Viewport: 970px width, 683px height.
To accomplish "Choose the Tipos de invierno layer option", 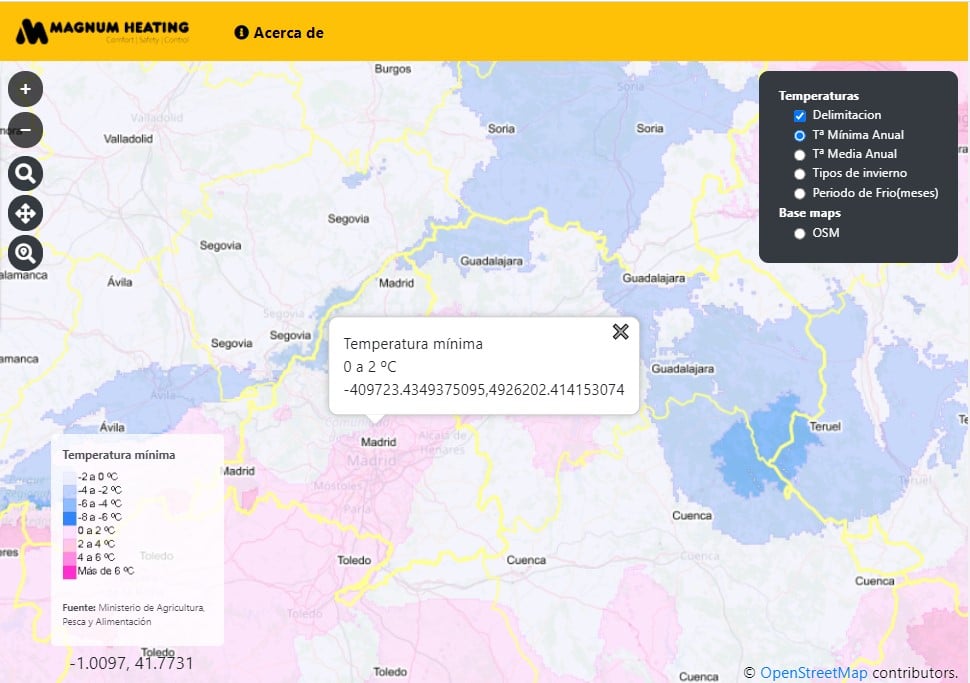I will tap(799, 173).
